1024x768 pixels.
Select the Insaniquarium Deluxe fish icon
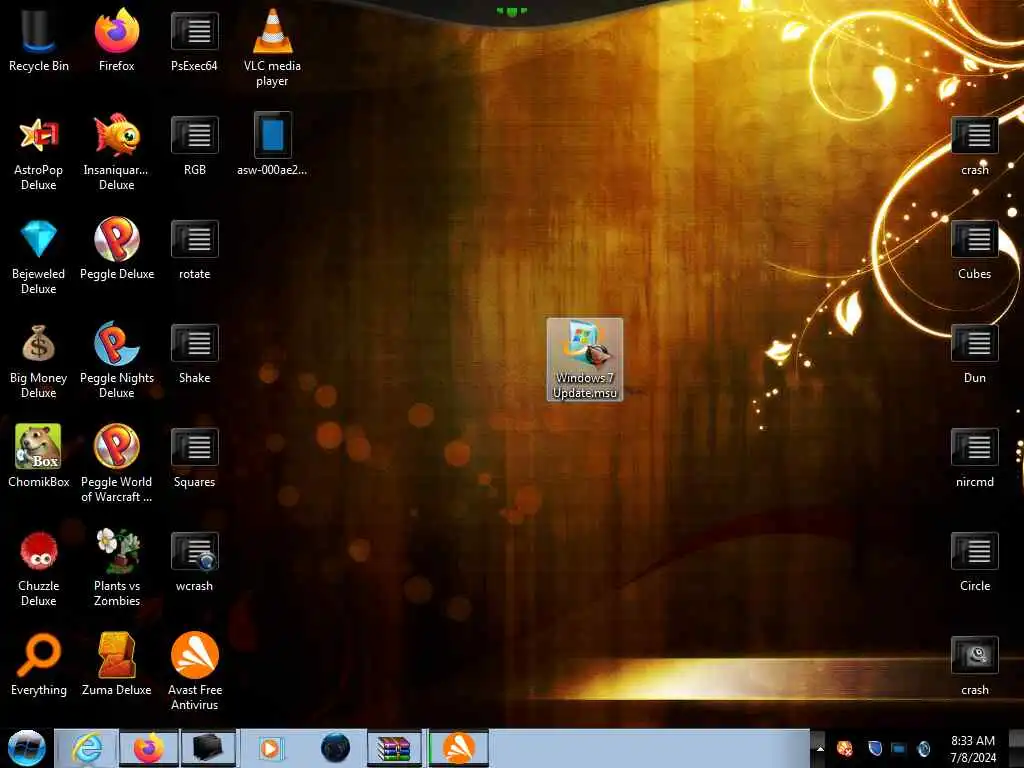[116, 152]
